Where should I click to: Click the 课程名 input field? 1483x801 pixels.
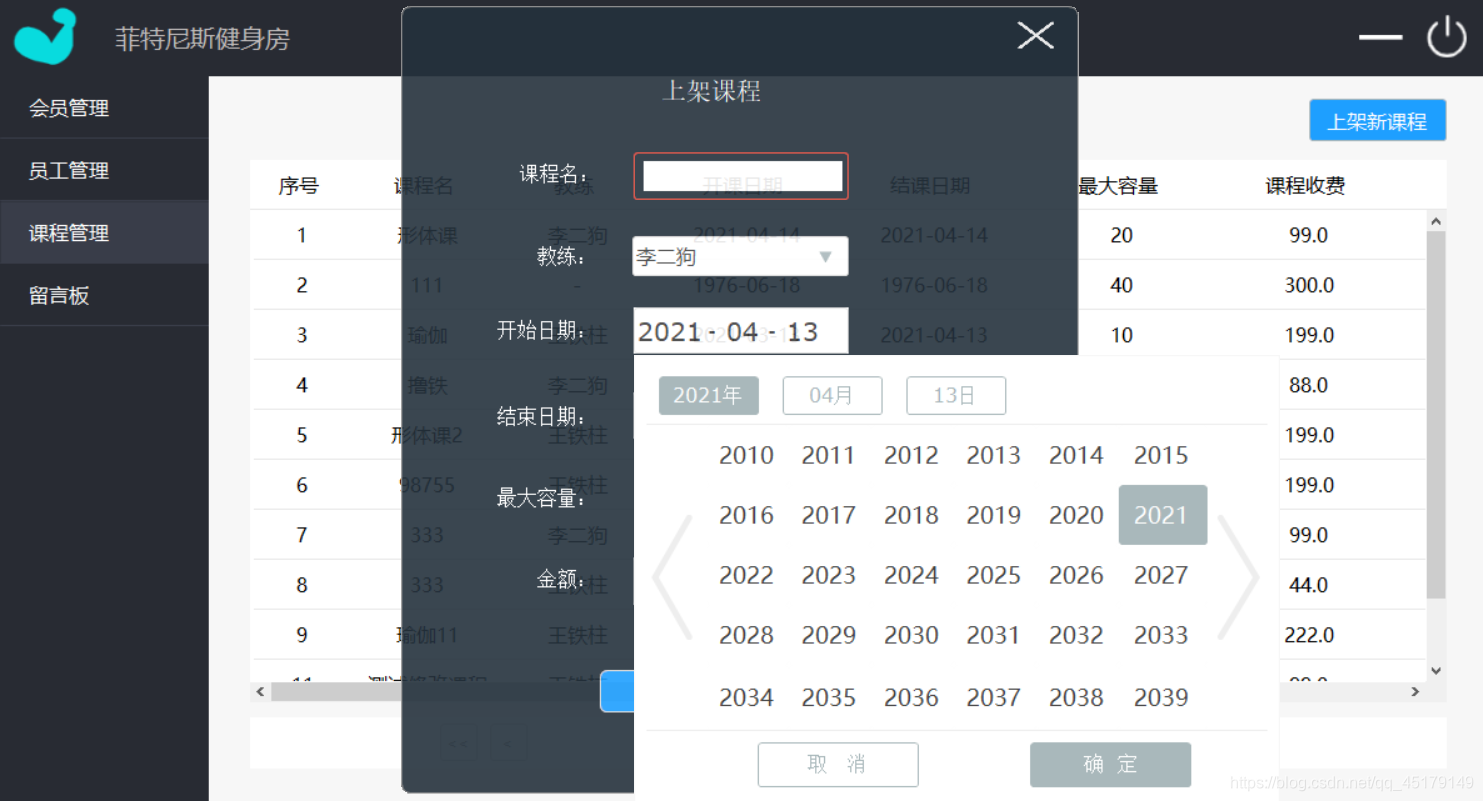(741, 176)
